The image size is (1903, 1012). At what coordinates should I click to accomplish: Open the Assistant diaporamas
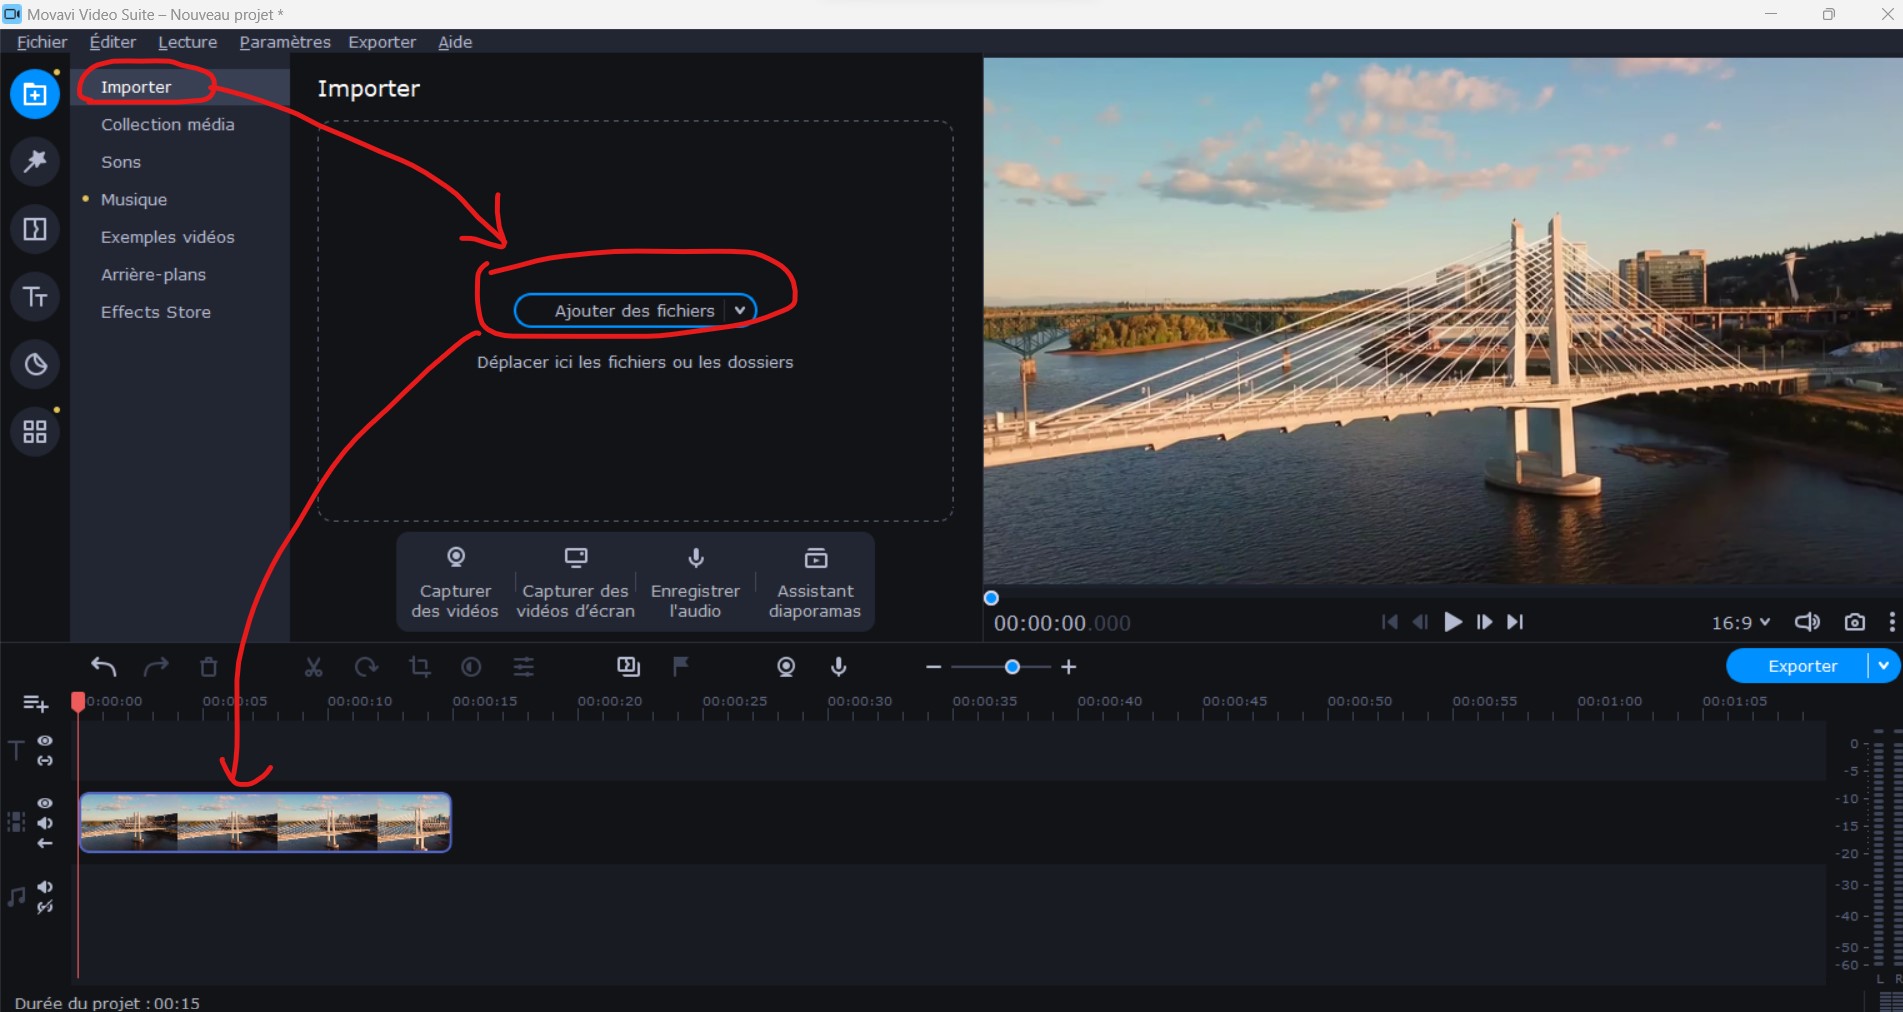(815, 582)
